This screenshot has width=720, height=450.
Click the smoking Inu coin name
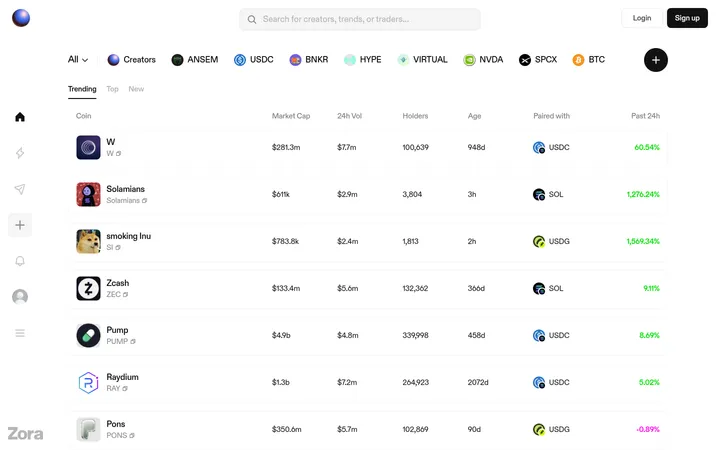[x=129, y=236]
